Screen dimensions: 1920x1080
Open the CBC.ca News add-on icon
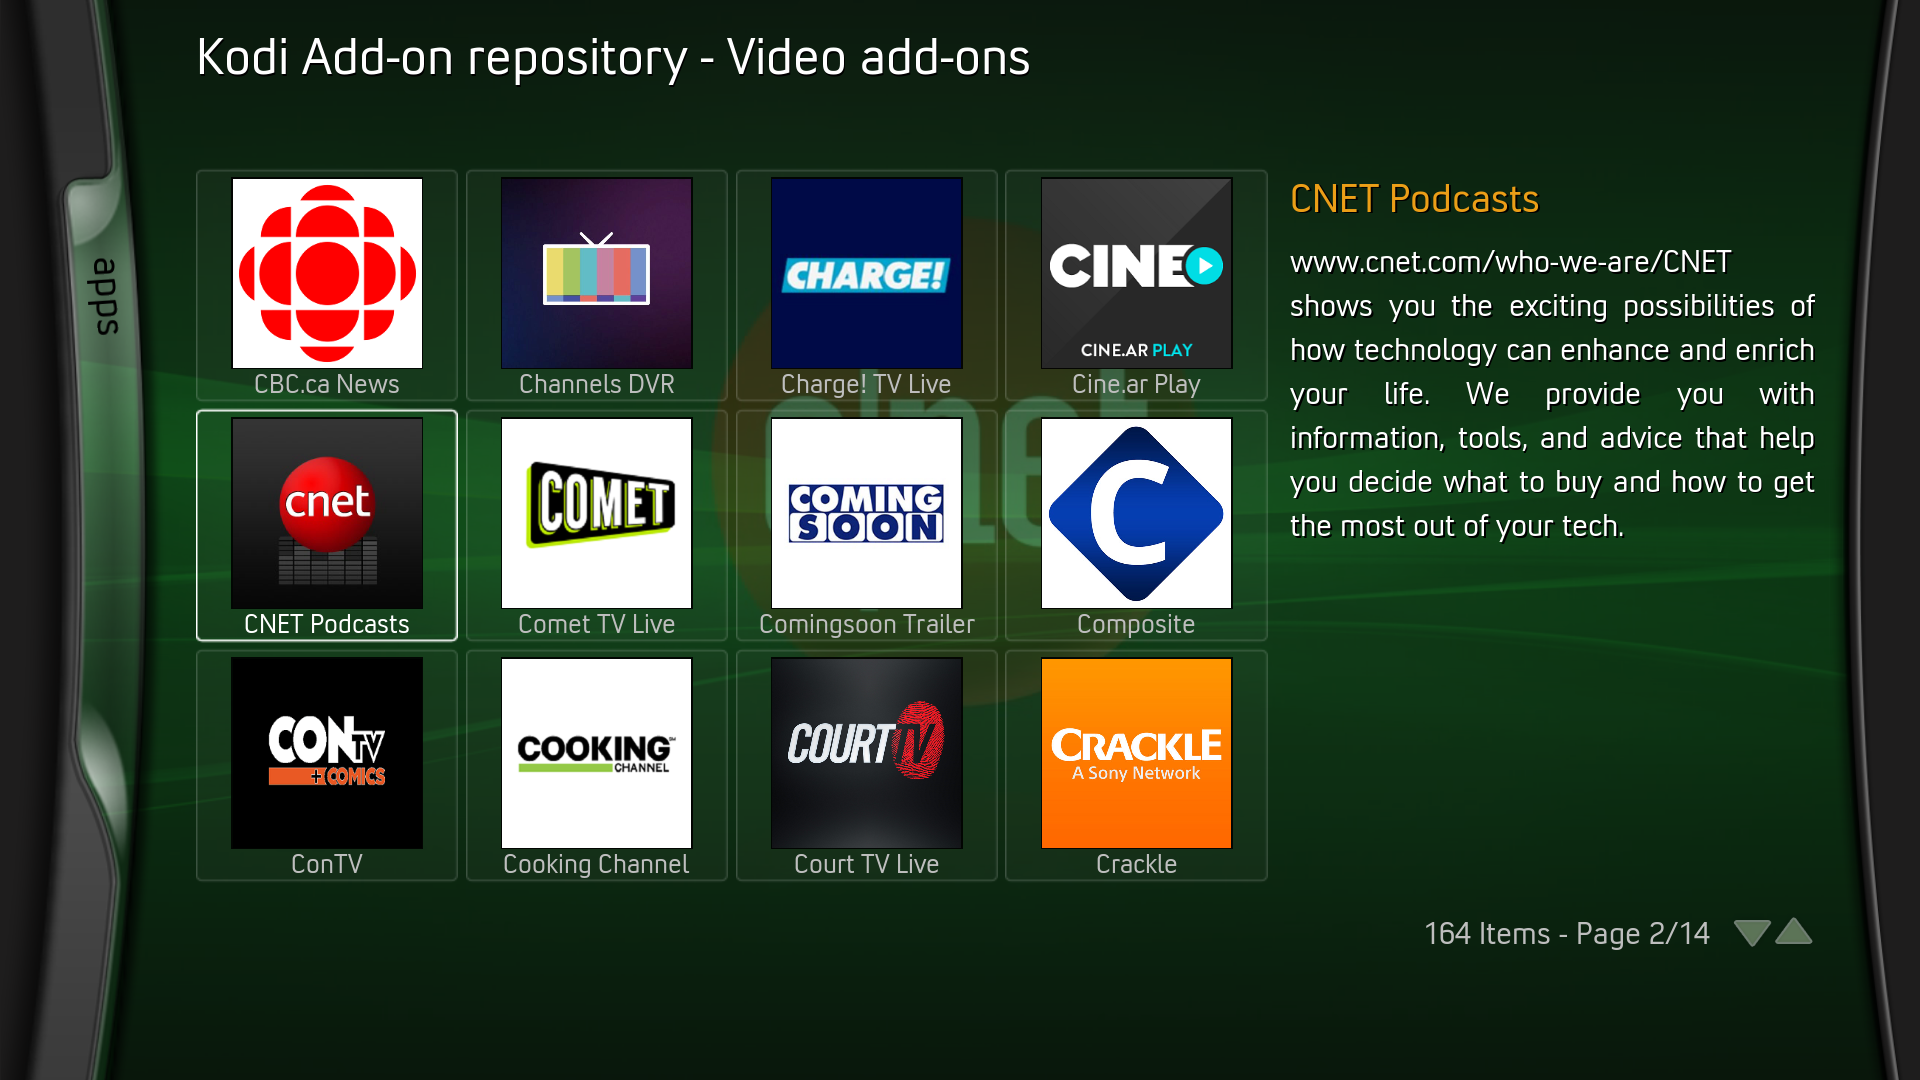coord(327,273)
